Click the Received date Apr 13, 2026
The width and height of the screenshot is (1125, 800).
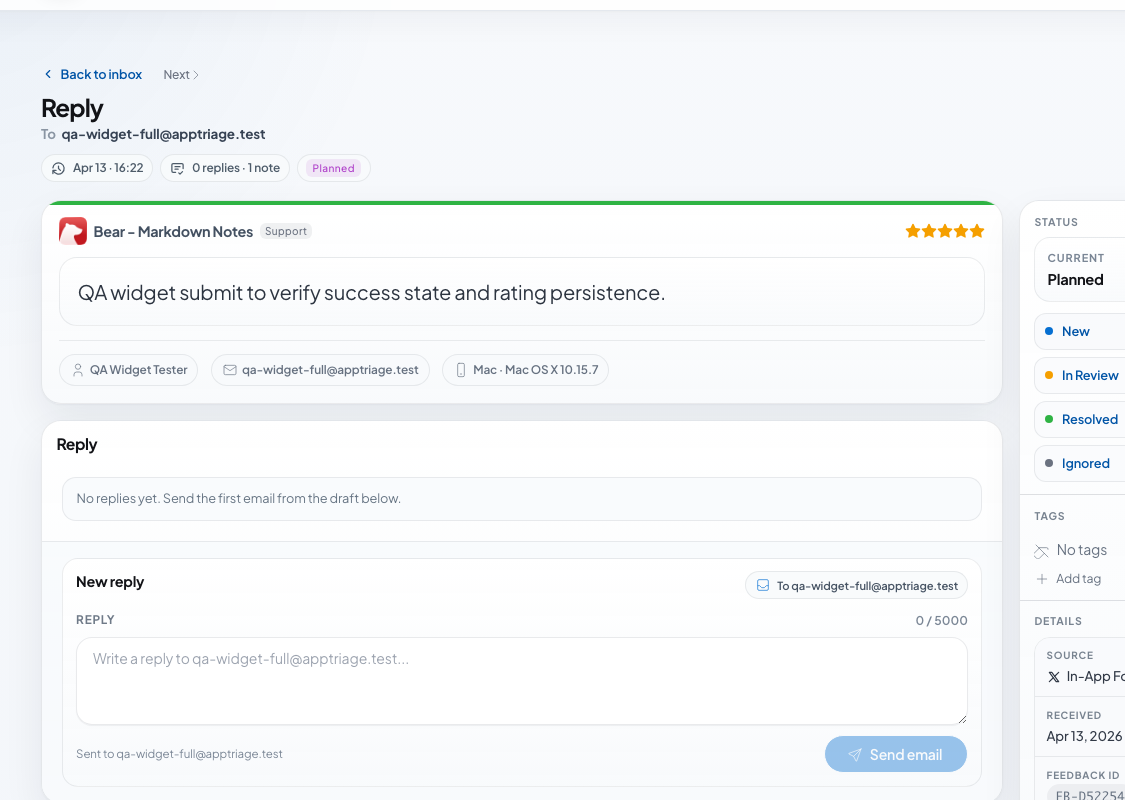pyautogui.click(x=1085, y=736)
